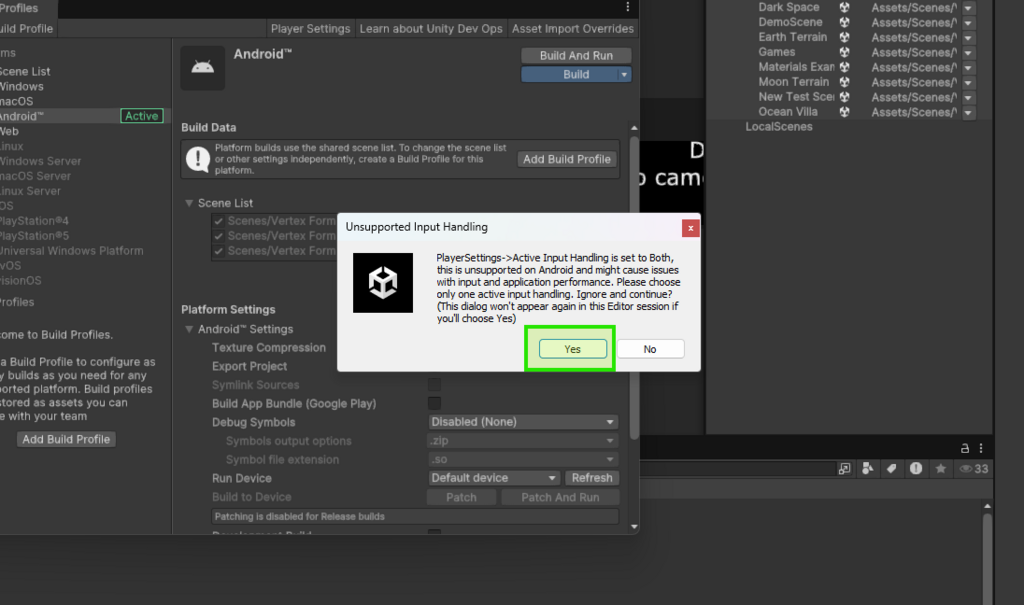Viewport: 1024px width, 605px height.
Task: Open the Player Settings tab
Action: (310, 29)
